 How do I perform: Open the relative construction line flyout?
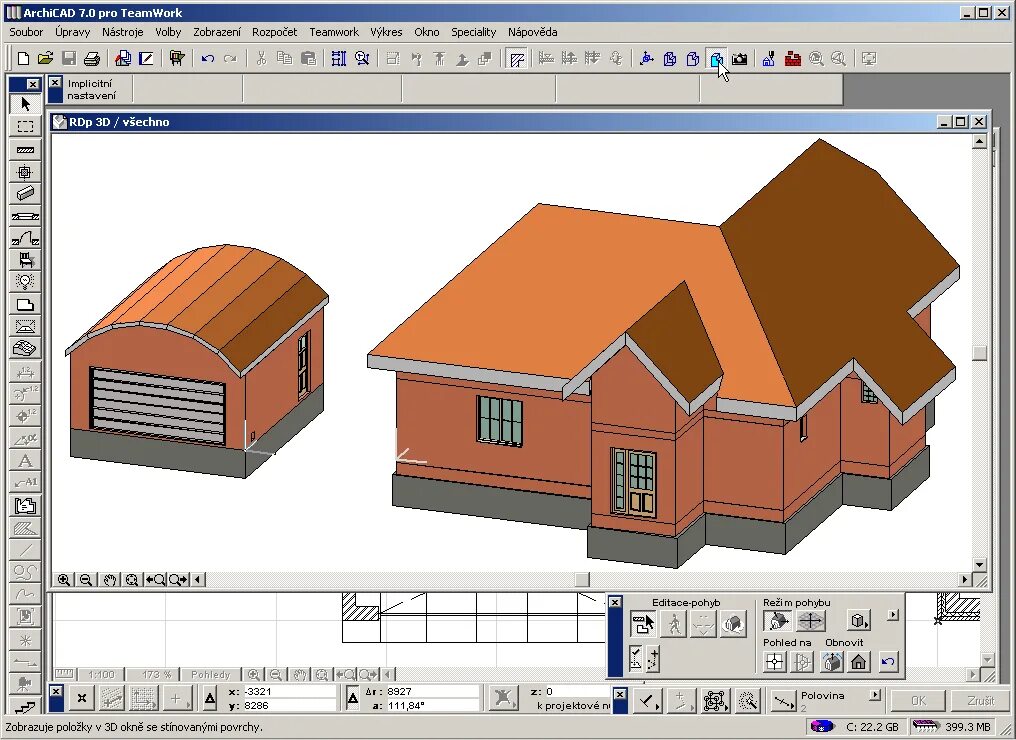click(647, 700)
